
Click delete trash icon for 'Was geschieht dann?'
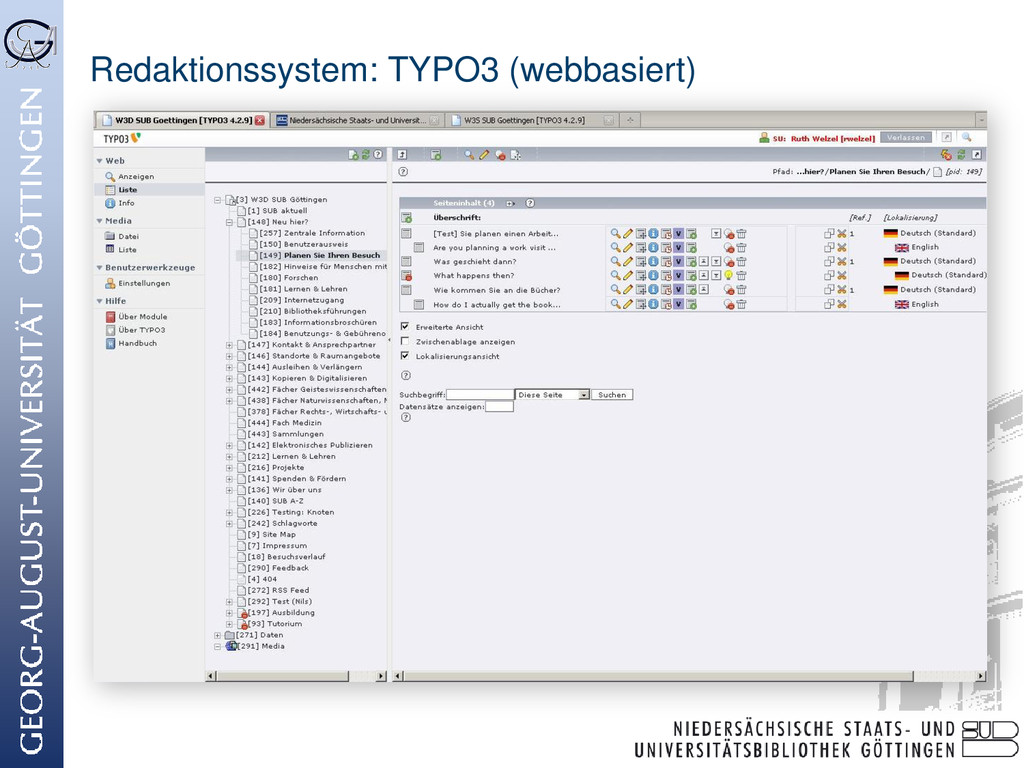(x=741, y=261)
